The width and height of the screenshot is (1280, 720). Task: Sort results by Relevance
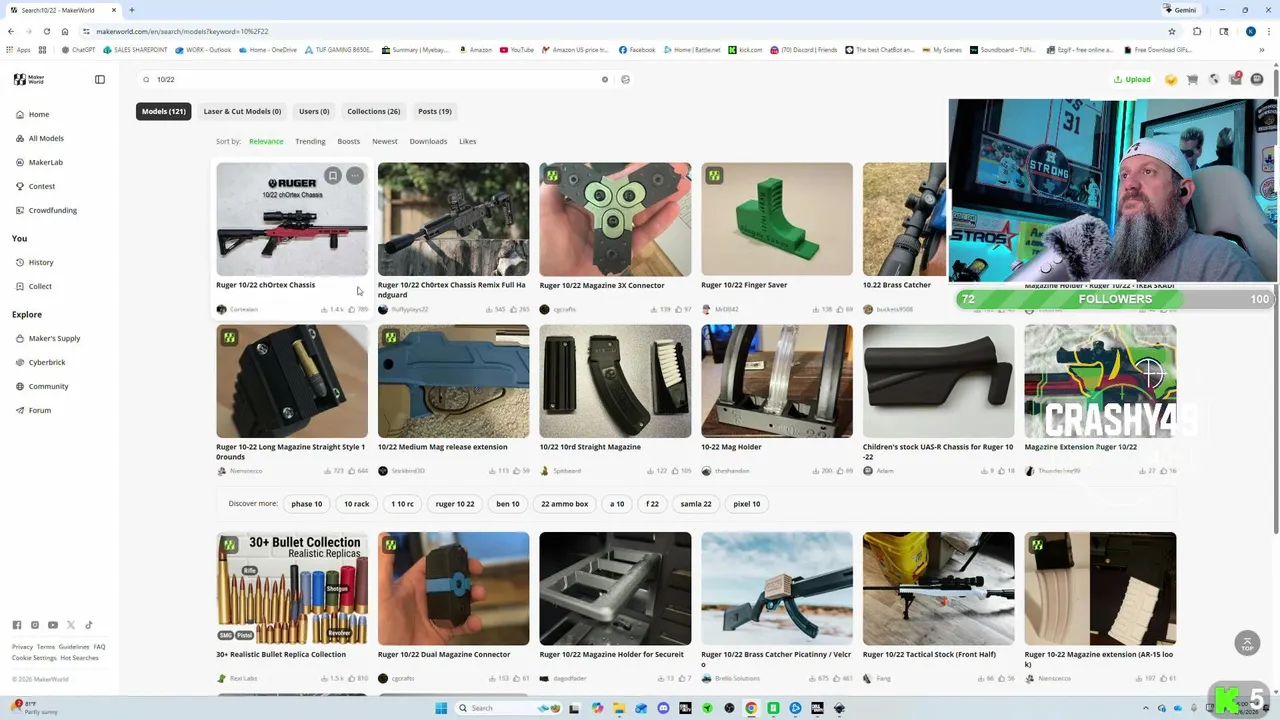tap(266, 141)
